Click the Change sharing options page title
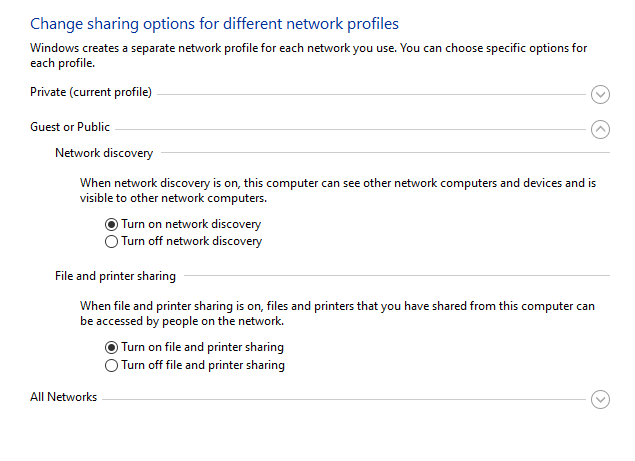 [214, 24]
